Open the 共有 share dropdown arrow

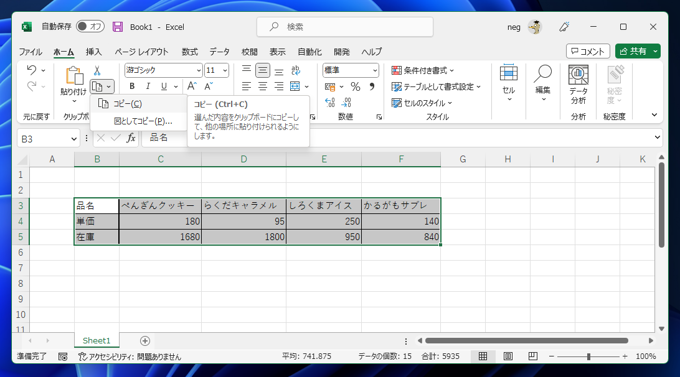coord(655,51)
